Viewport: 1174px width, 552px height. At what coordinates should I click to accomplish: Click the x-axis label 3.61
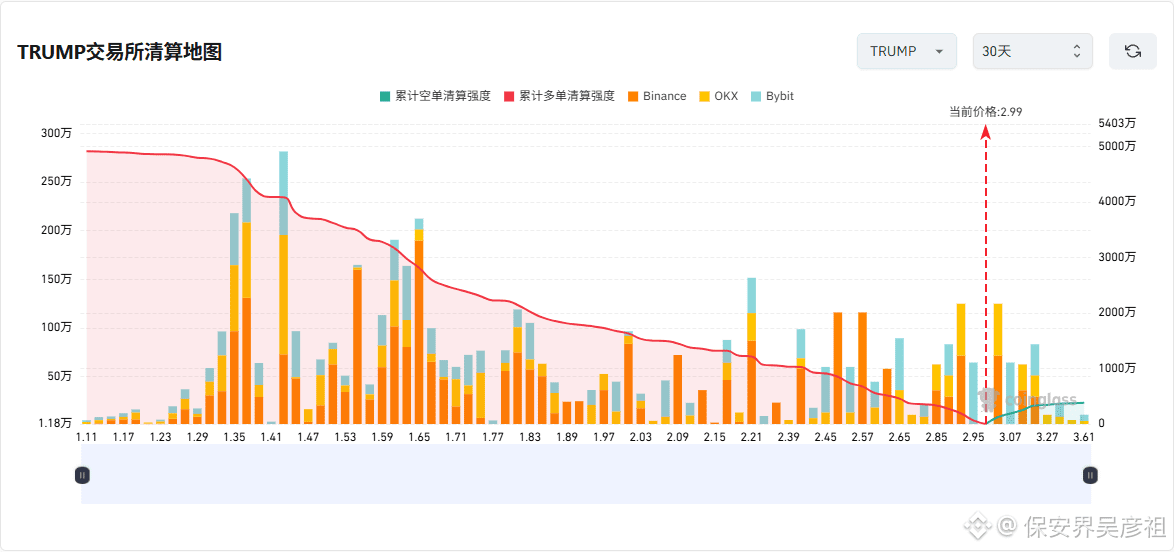pyautogui.click(x=1084, y=437)
